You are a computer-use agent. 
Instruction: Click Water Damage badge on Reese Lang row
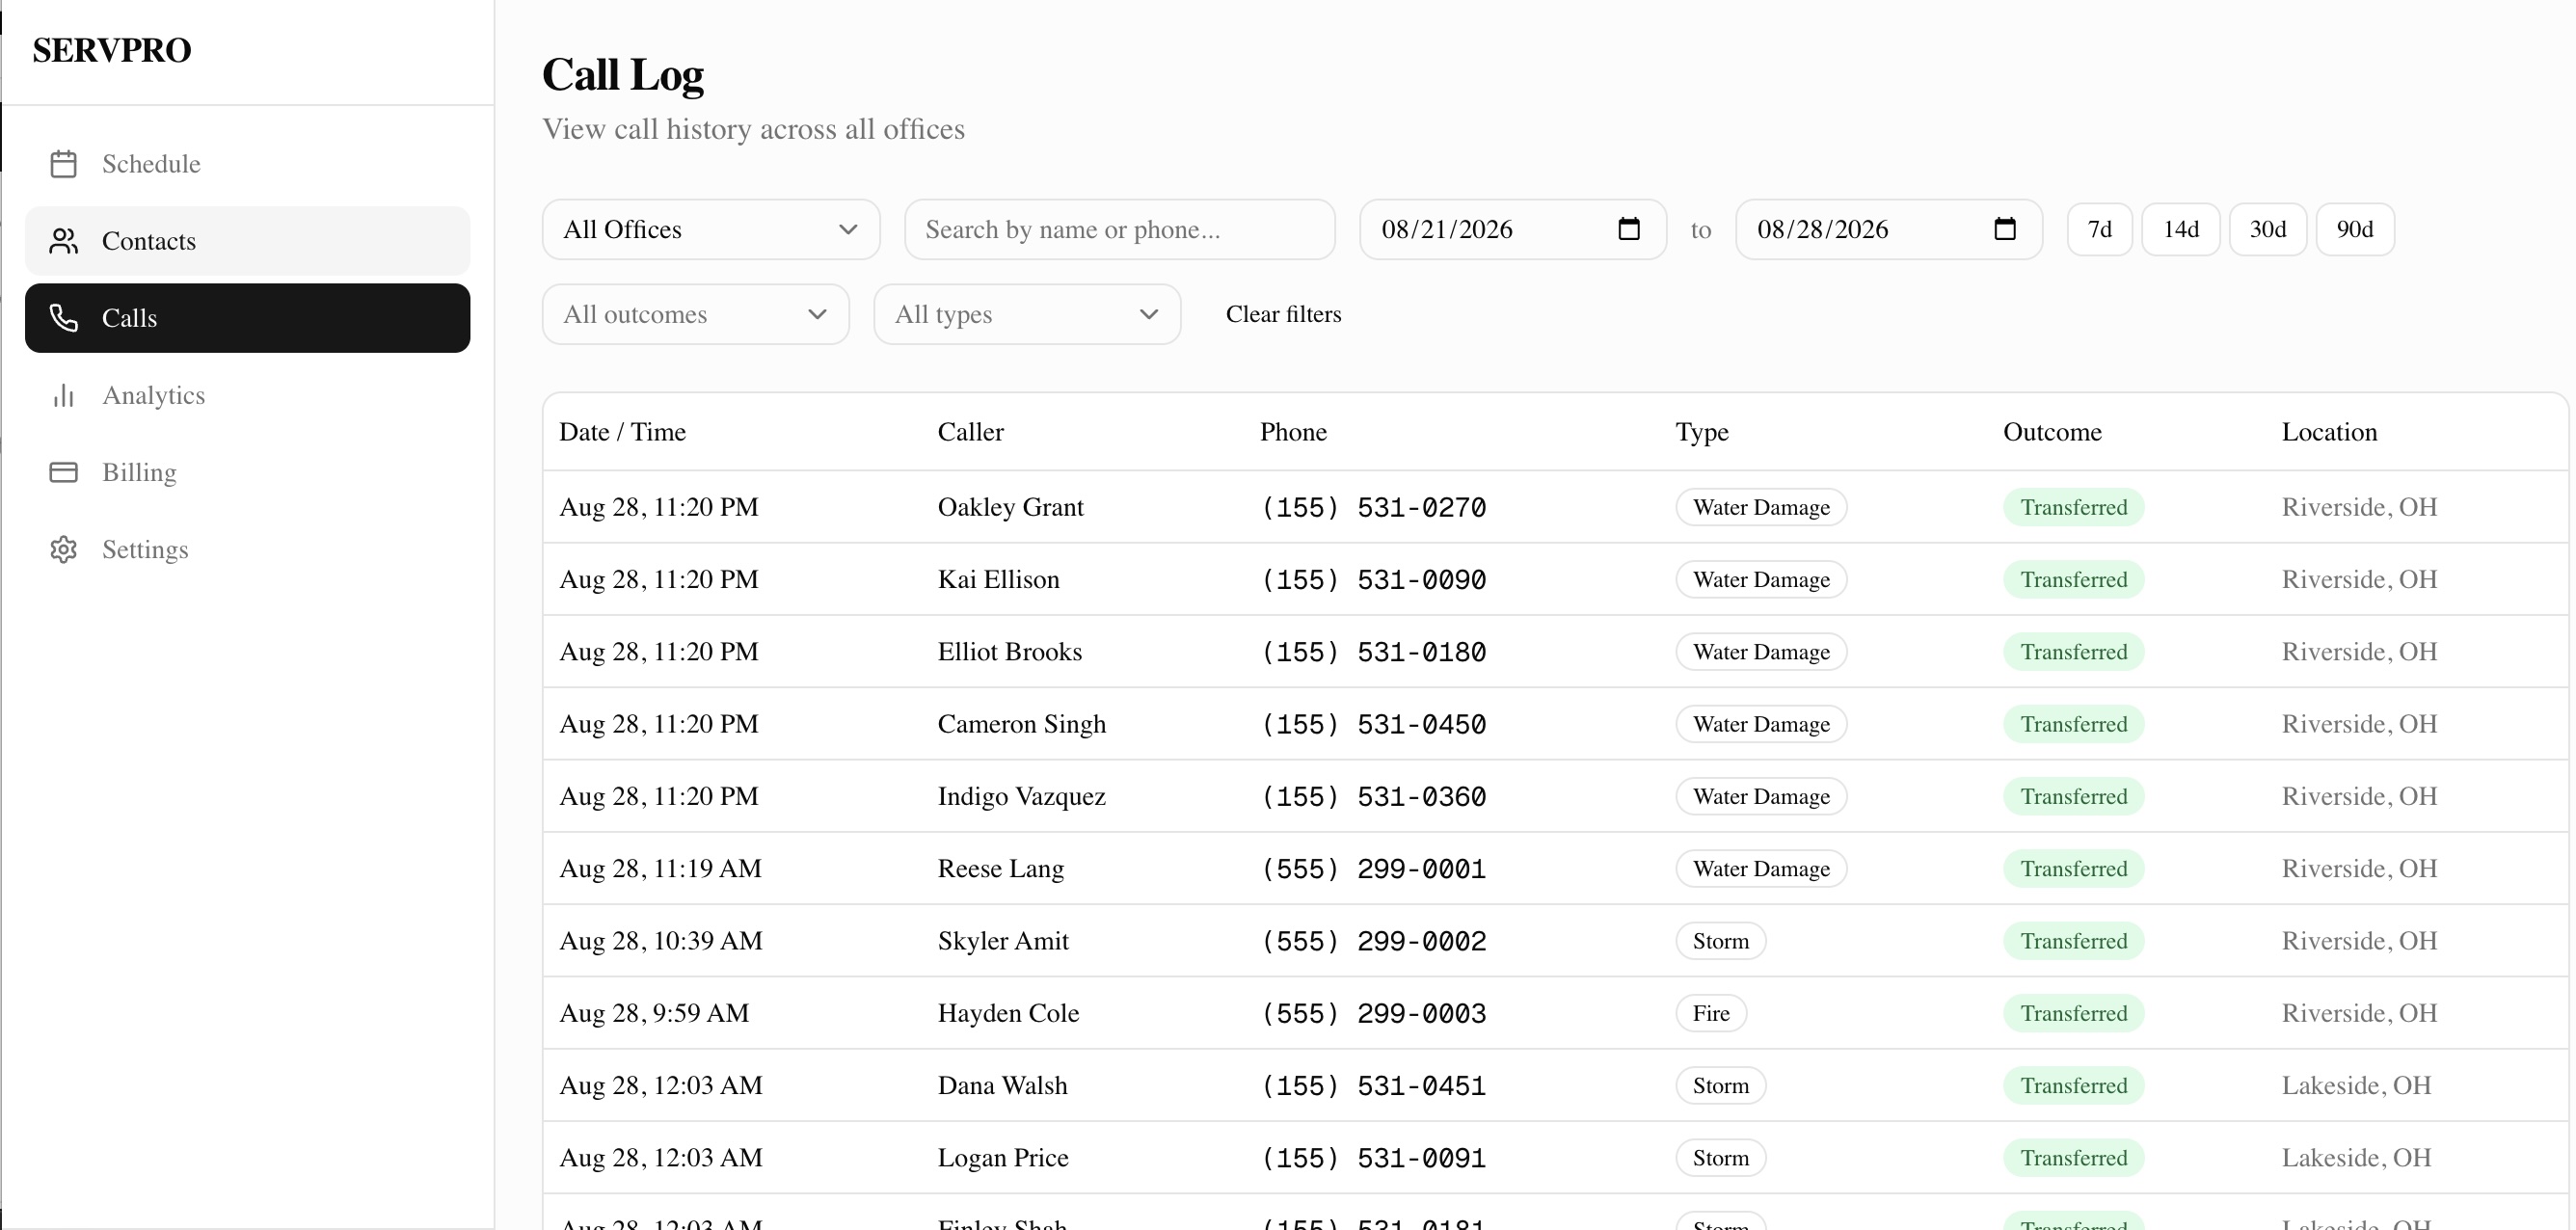click(x=1761, y=868)
